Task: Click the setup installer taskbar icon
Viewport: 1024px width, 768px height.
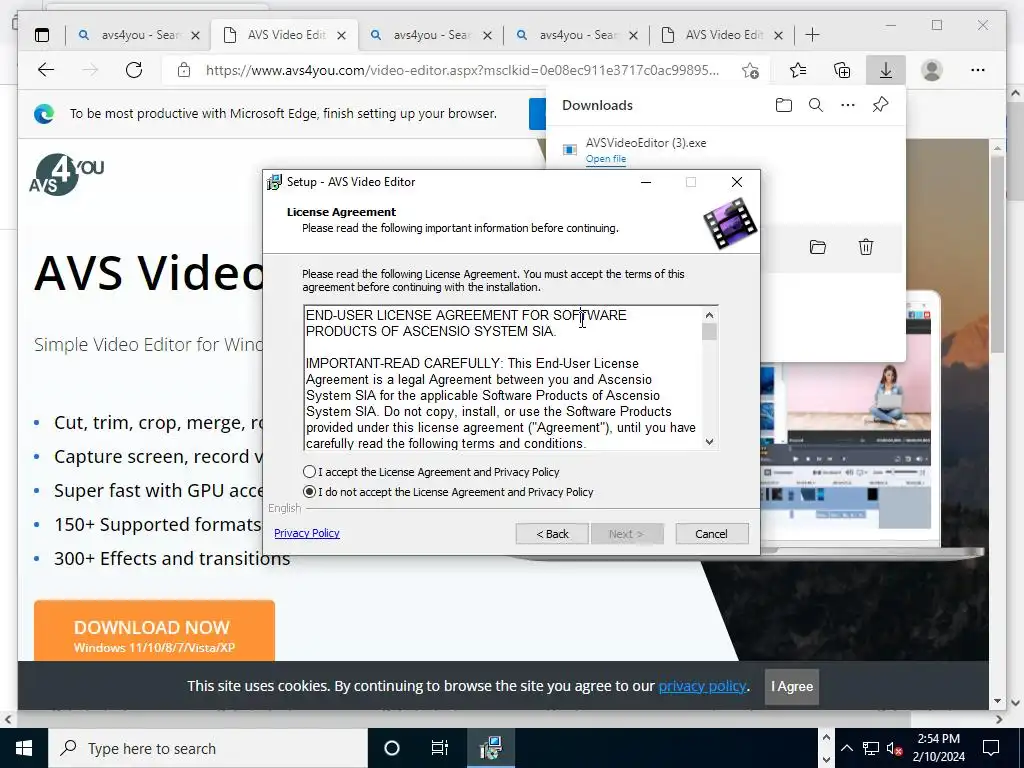Action: [490, 748]
